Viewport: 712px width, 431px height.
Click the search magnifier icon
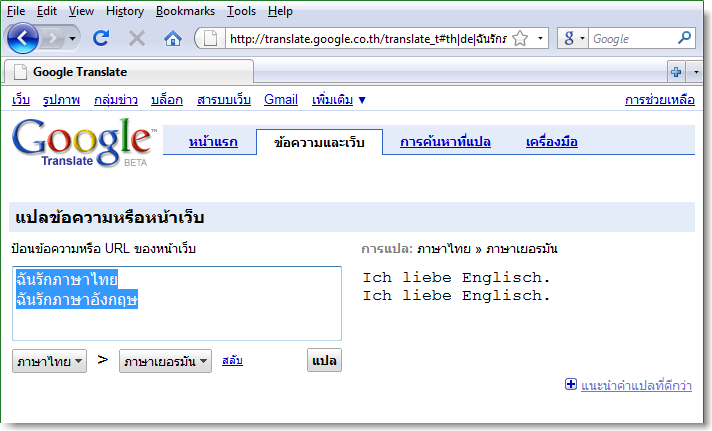tap(685, 38)
